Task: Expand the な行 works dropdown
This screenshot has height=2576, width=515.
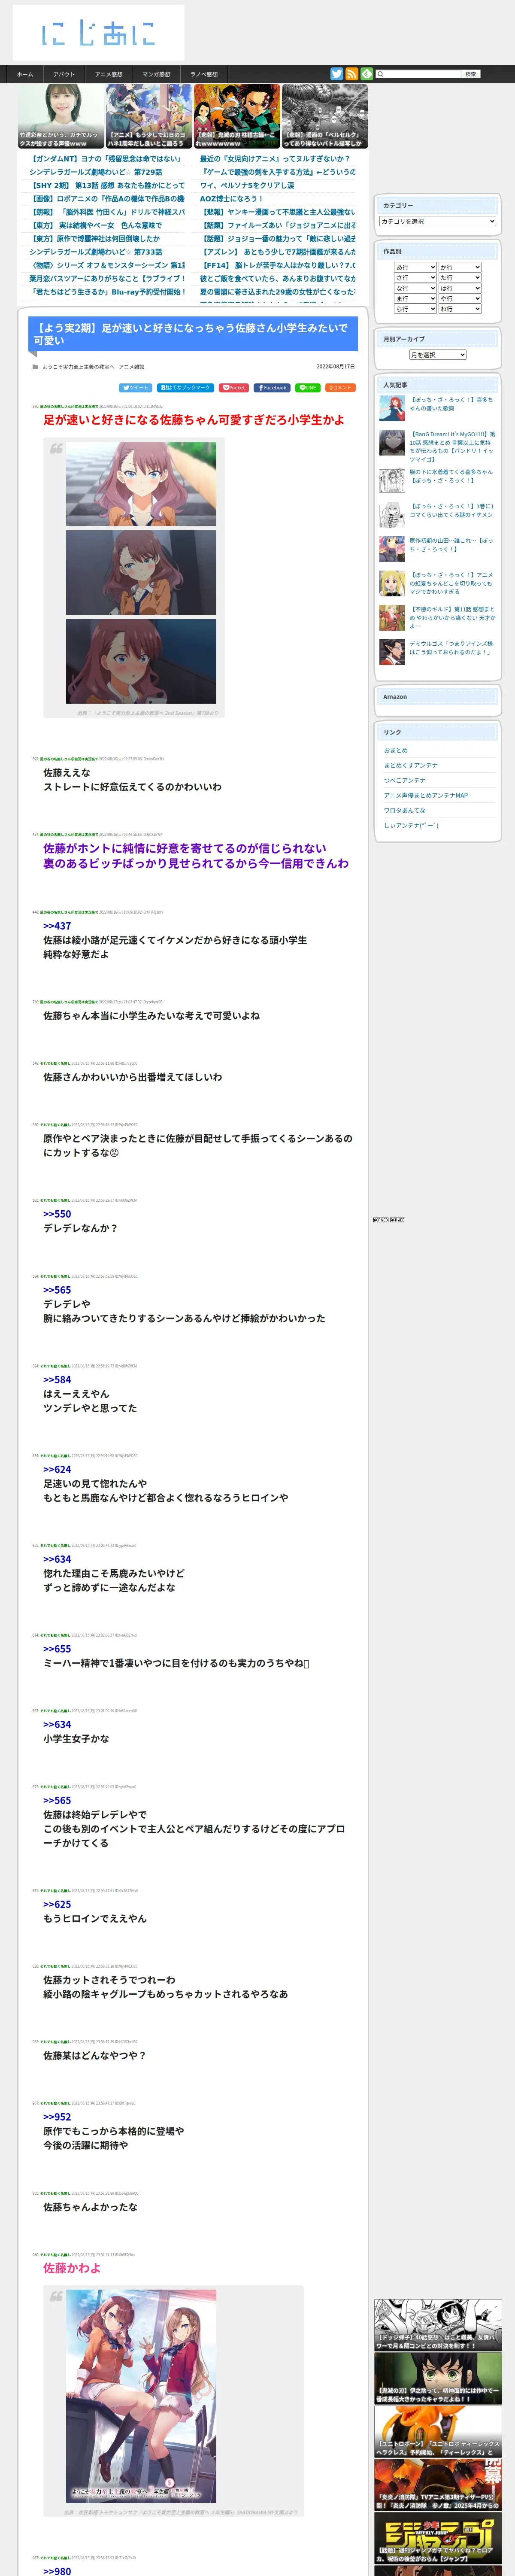Action: (x=415, y=288)
